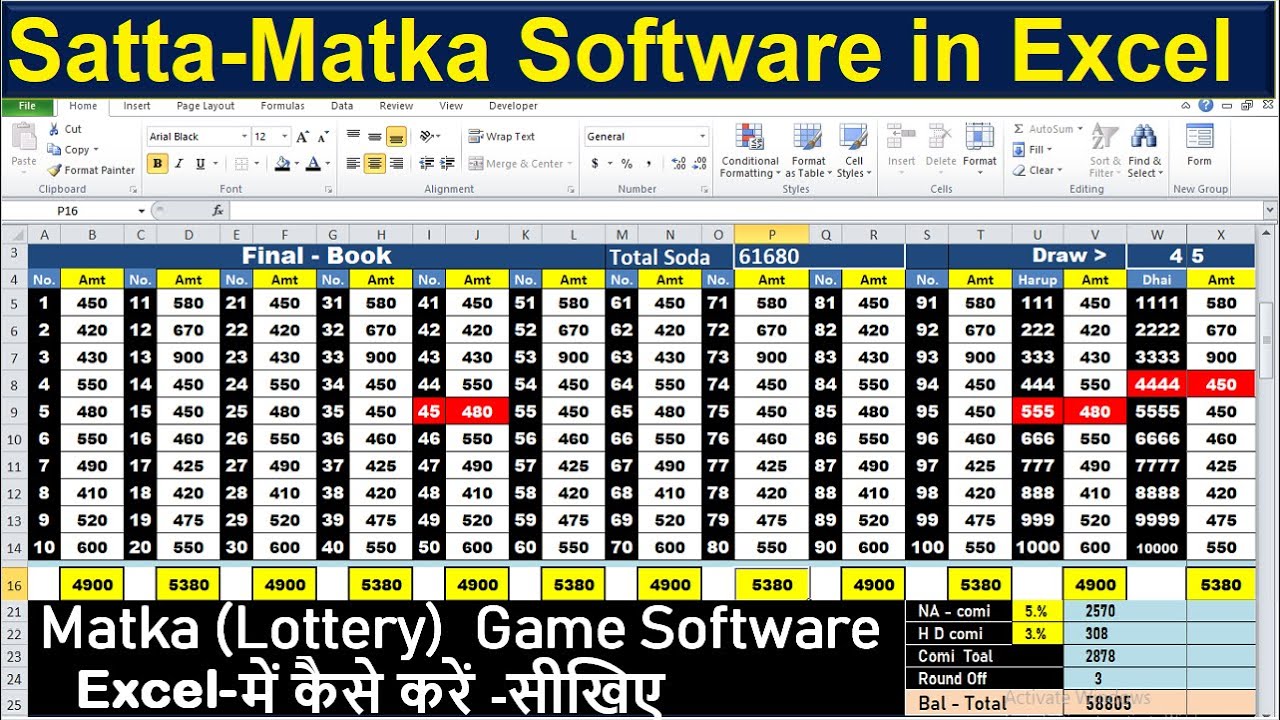
Task: Switch to the Review tab
Action: [x=396, y=106]
